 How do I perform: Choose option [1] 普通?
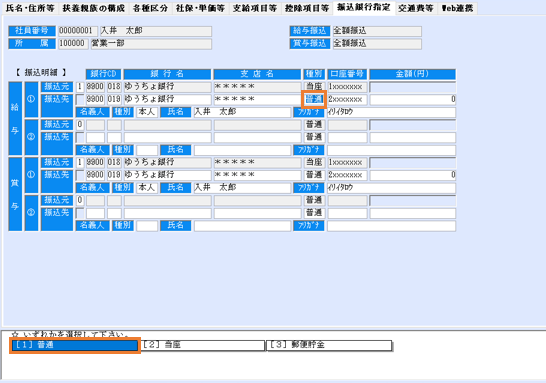pyautogui.click(x=75, y=345)
